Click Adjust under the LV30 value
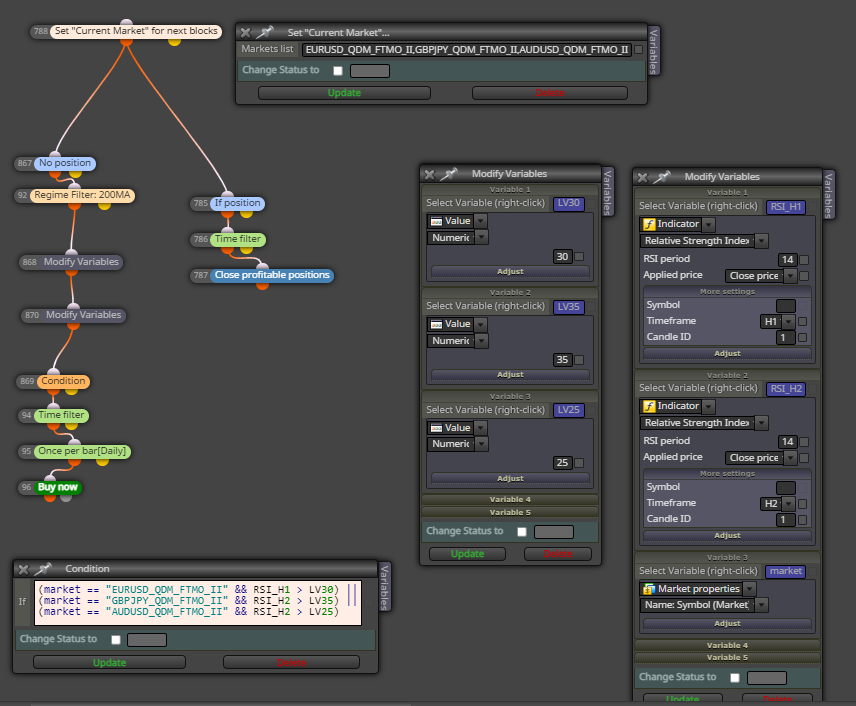The width and height of the screenshot is (856, 706). [x=510, y=272]
